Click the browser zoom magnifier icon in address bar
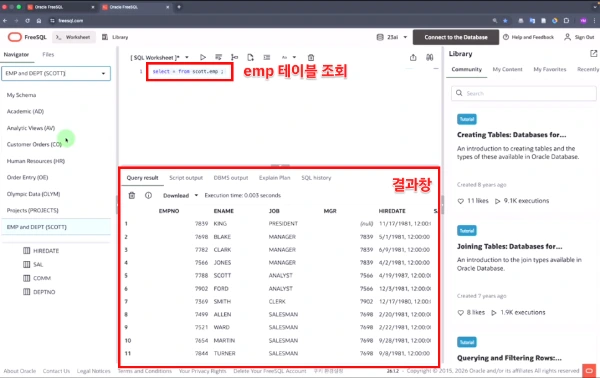This screenshot has width=600, height=378. pos(495,21)
